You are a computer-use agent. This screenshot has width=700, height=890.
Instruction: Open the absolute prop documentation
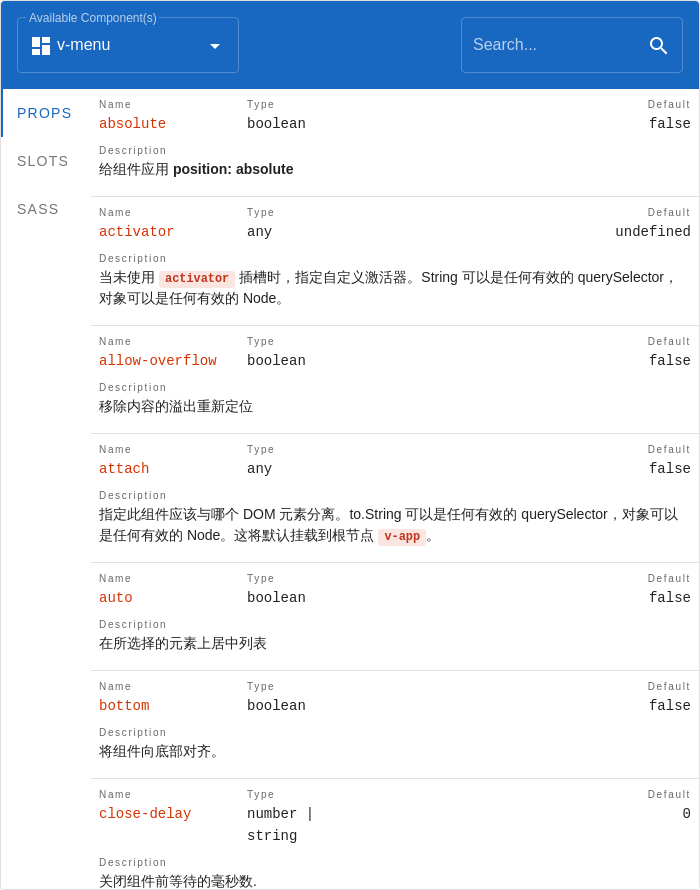[x=132, y=123]
